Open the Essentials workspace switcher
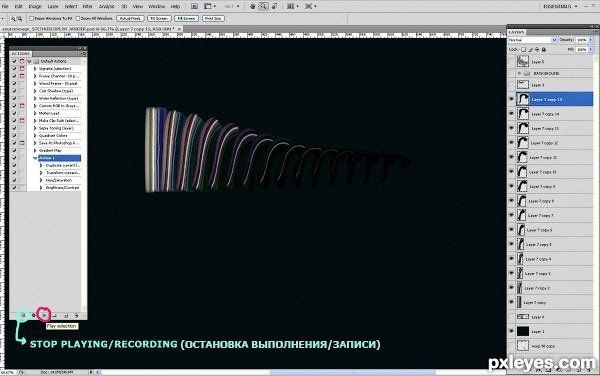Viewport: 600px width, 376px height. (x=560, y=6)
